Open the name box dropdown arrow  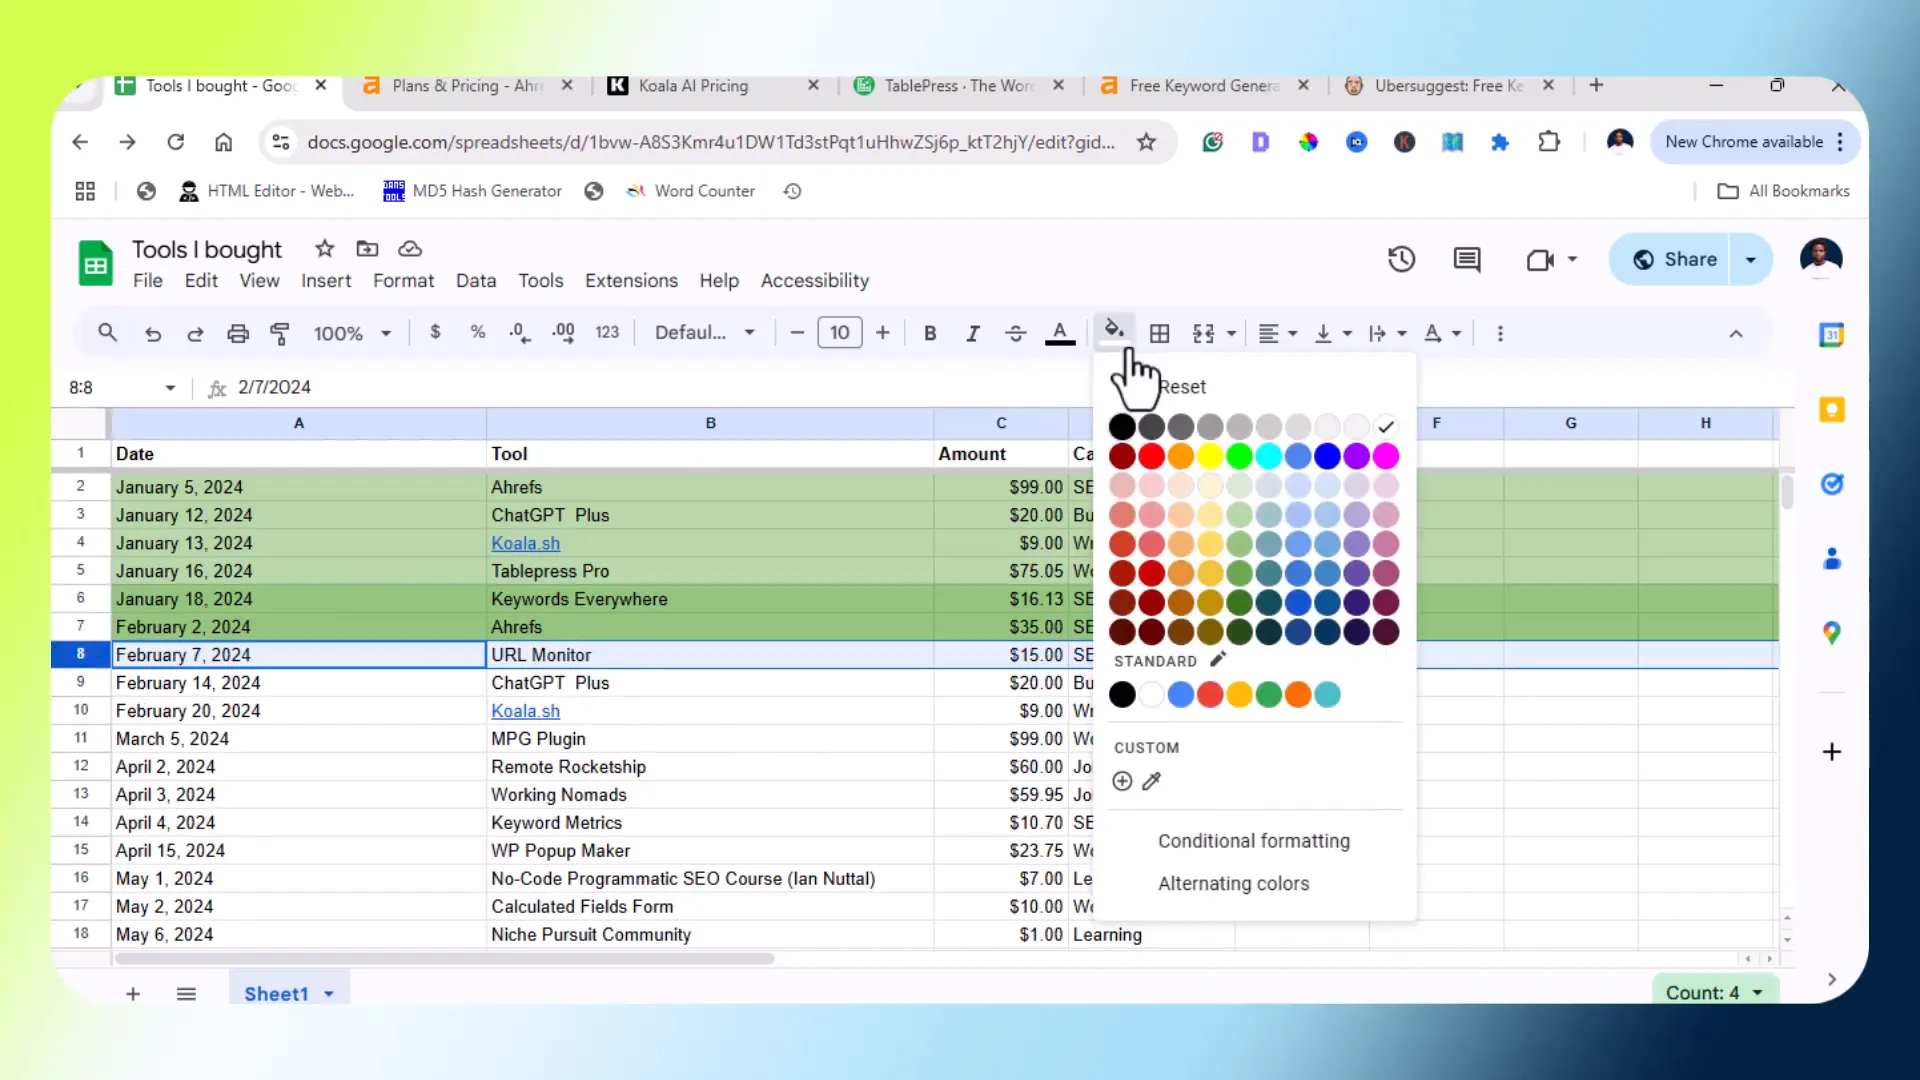[170, 388]
